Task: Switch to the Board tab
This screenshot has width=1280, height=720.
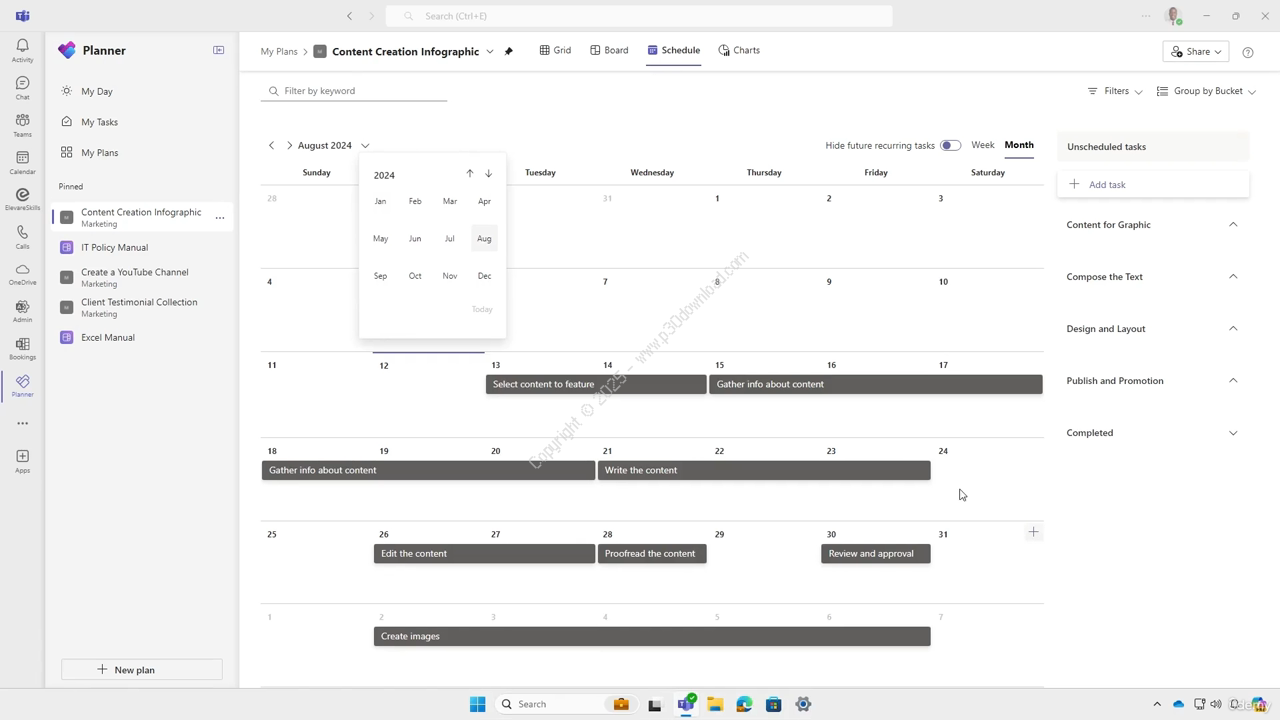Action: click(x=609, y=50)
